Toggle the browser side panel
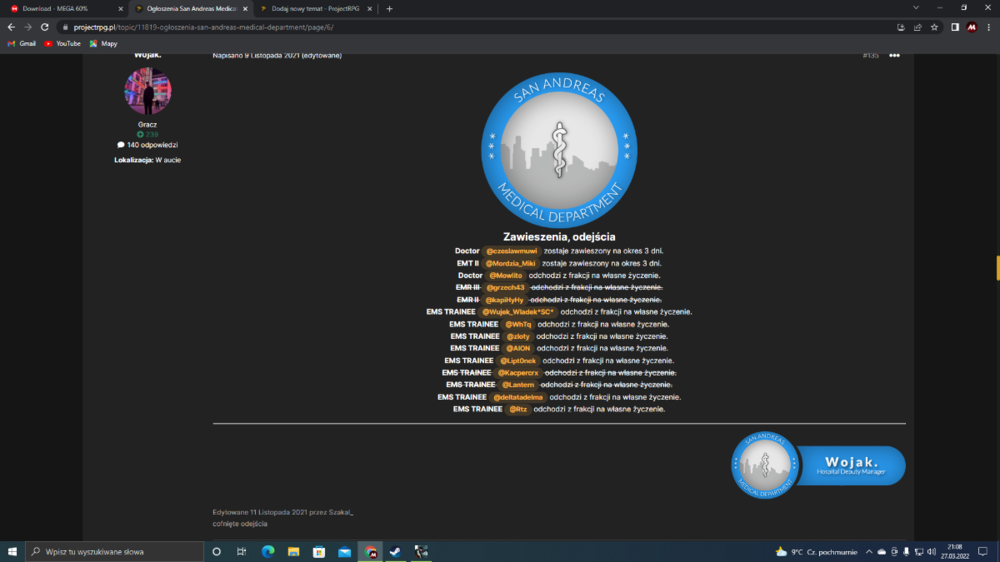This screenshot has width=1000, height=562. click(x=955, y=27)
